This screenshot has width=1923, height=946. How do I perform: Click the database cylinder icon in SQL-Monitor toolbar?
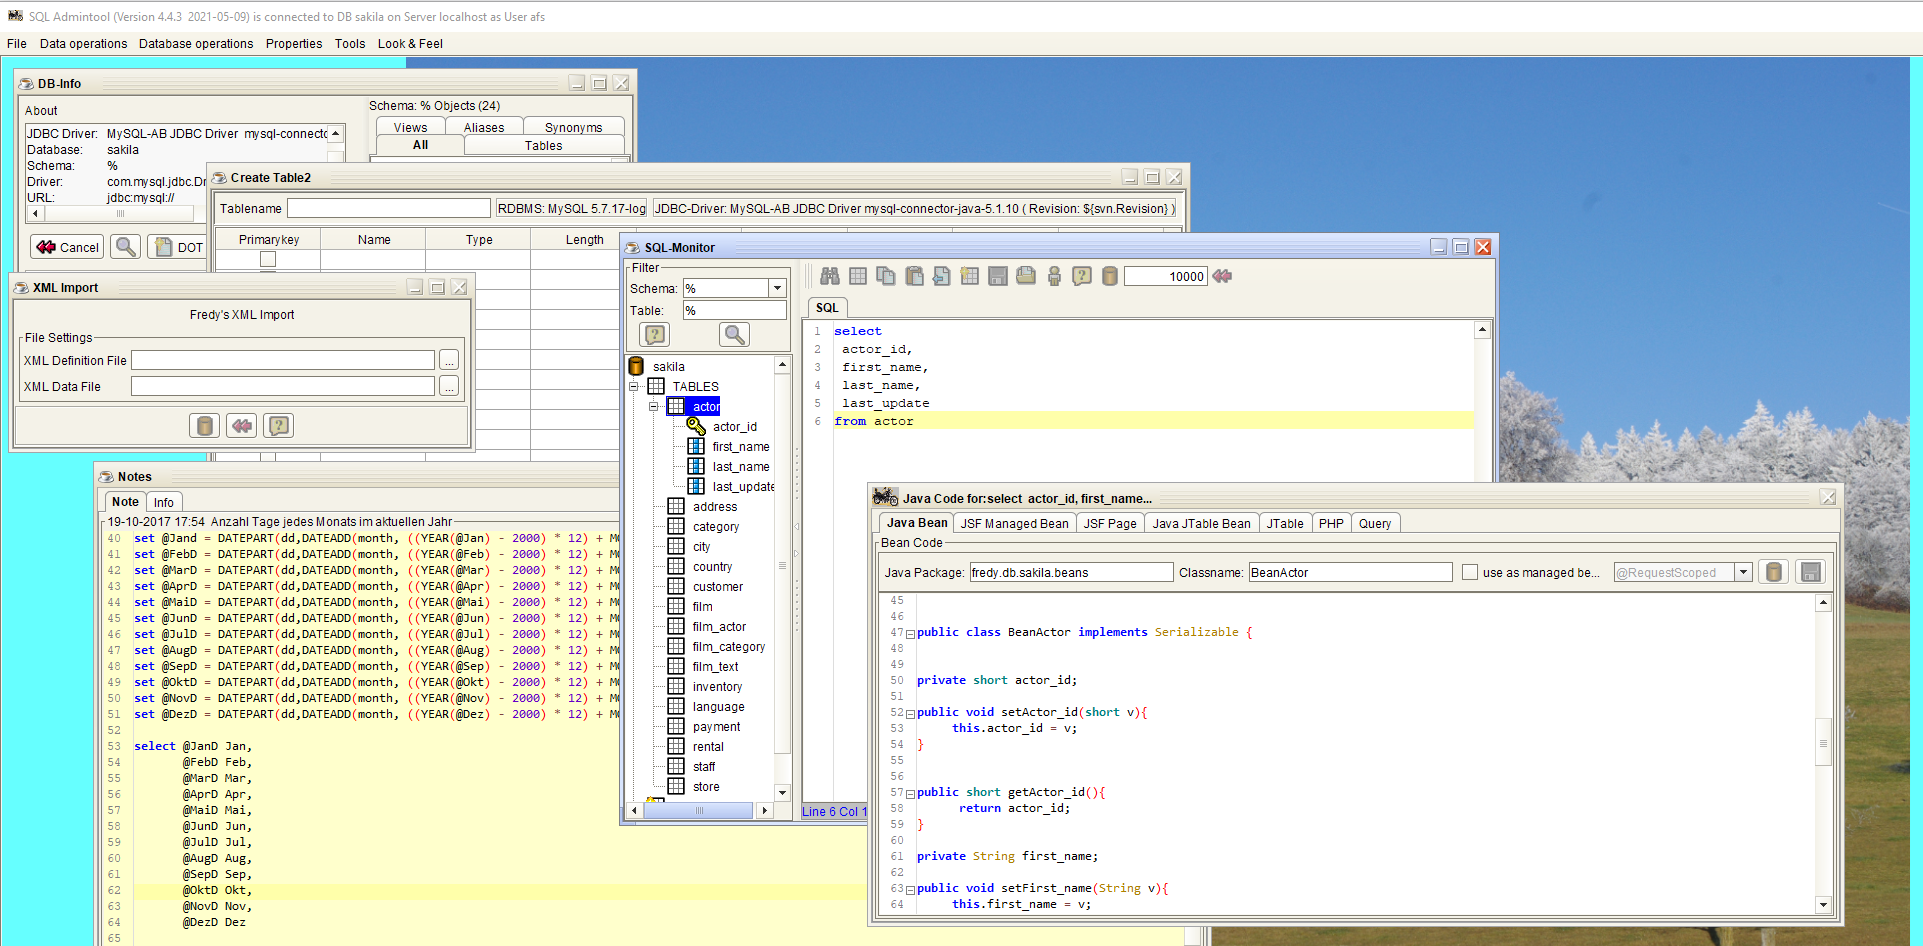(x=1109, y=276)
